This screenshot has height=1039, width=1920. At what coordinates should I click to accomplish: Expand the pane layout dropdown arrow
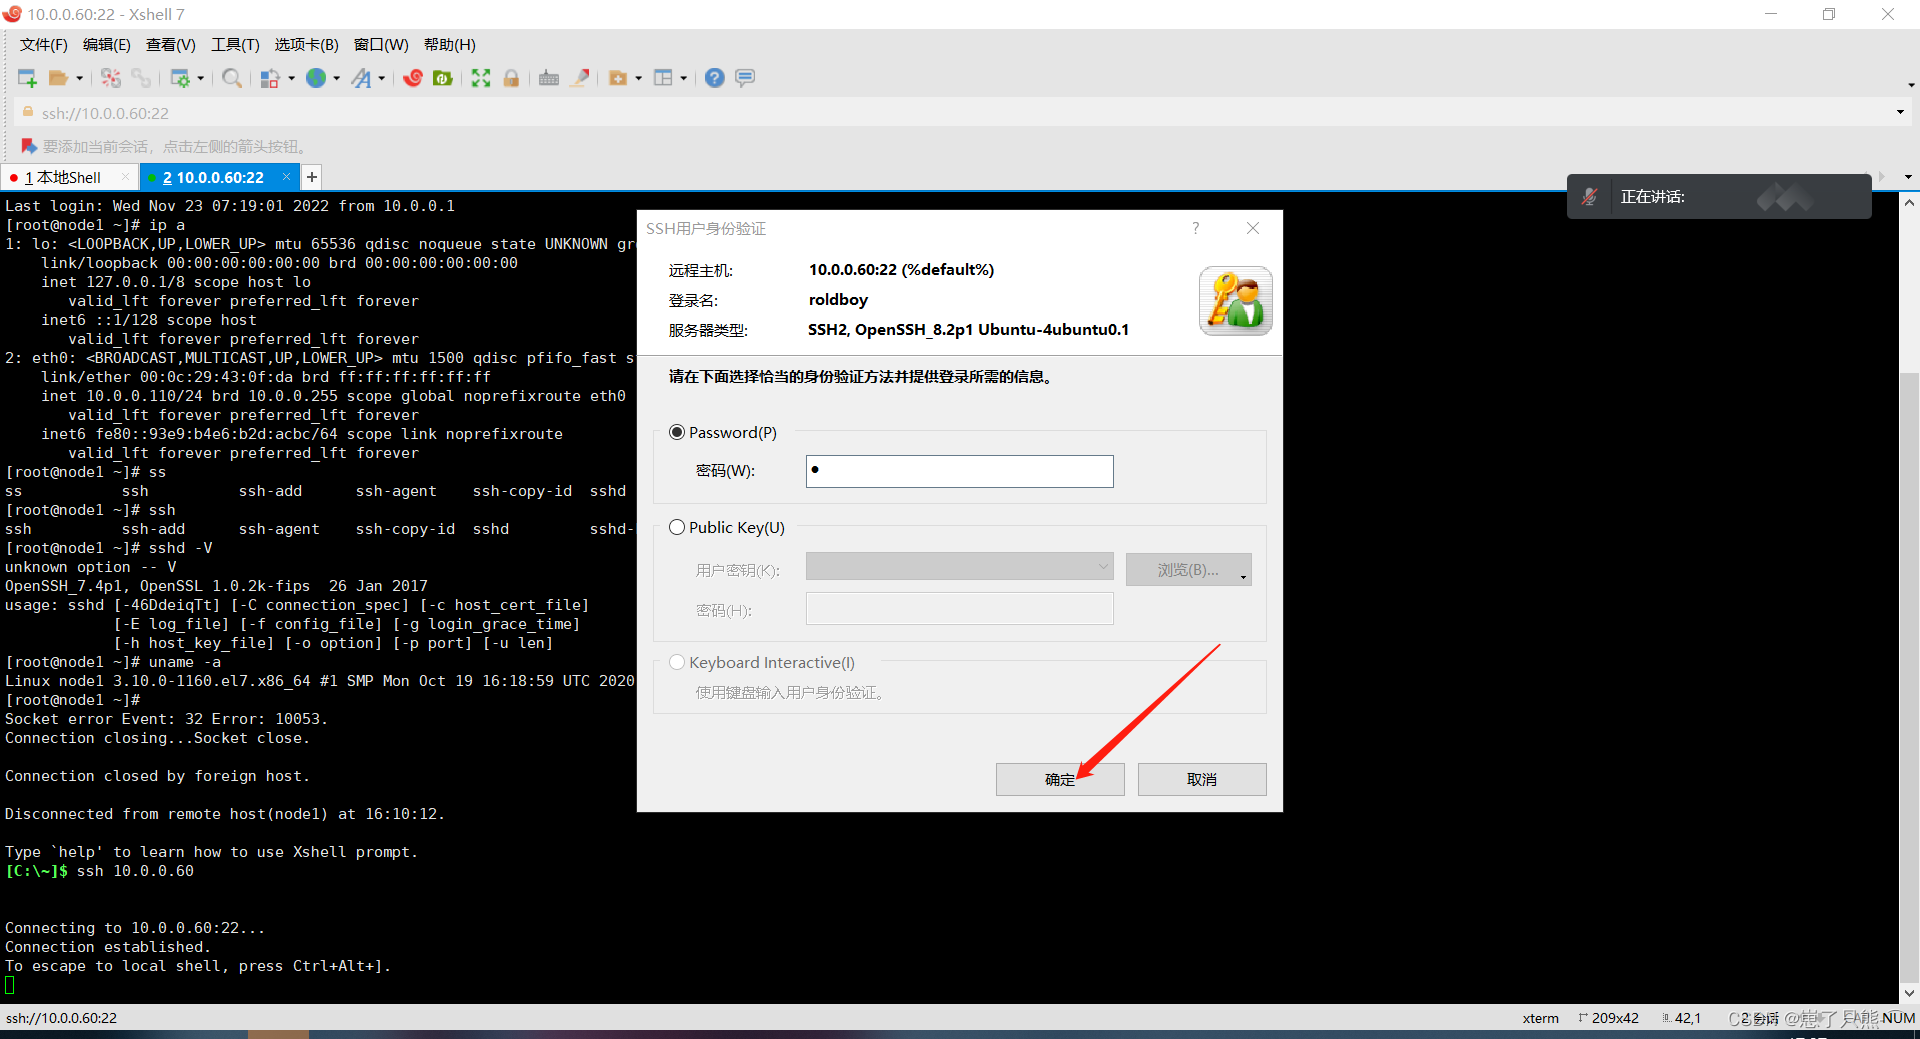(x=684, y=78)
